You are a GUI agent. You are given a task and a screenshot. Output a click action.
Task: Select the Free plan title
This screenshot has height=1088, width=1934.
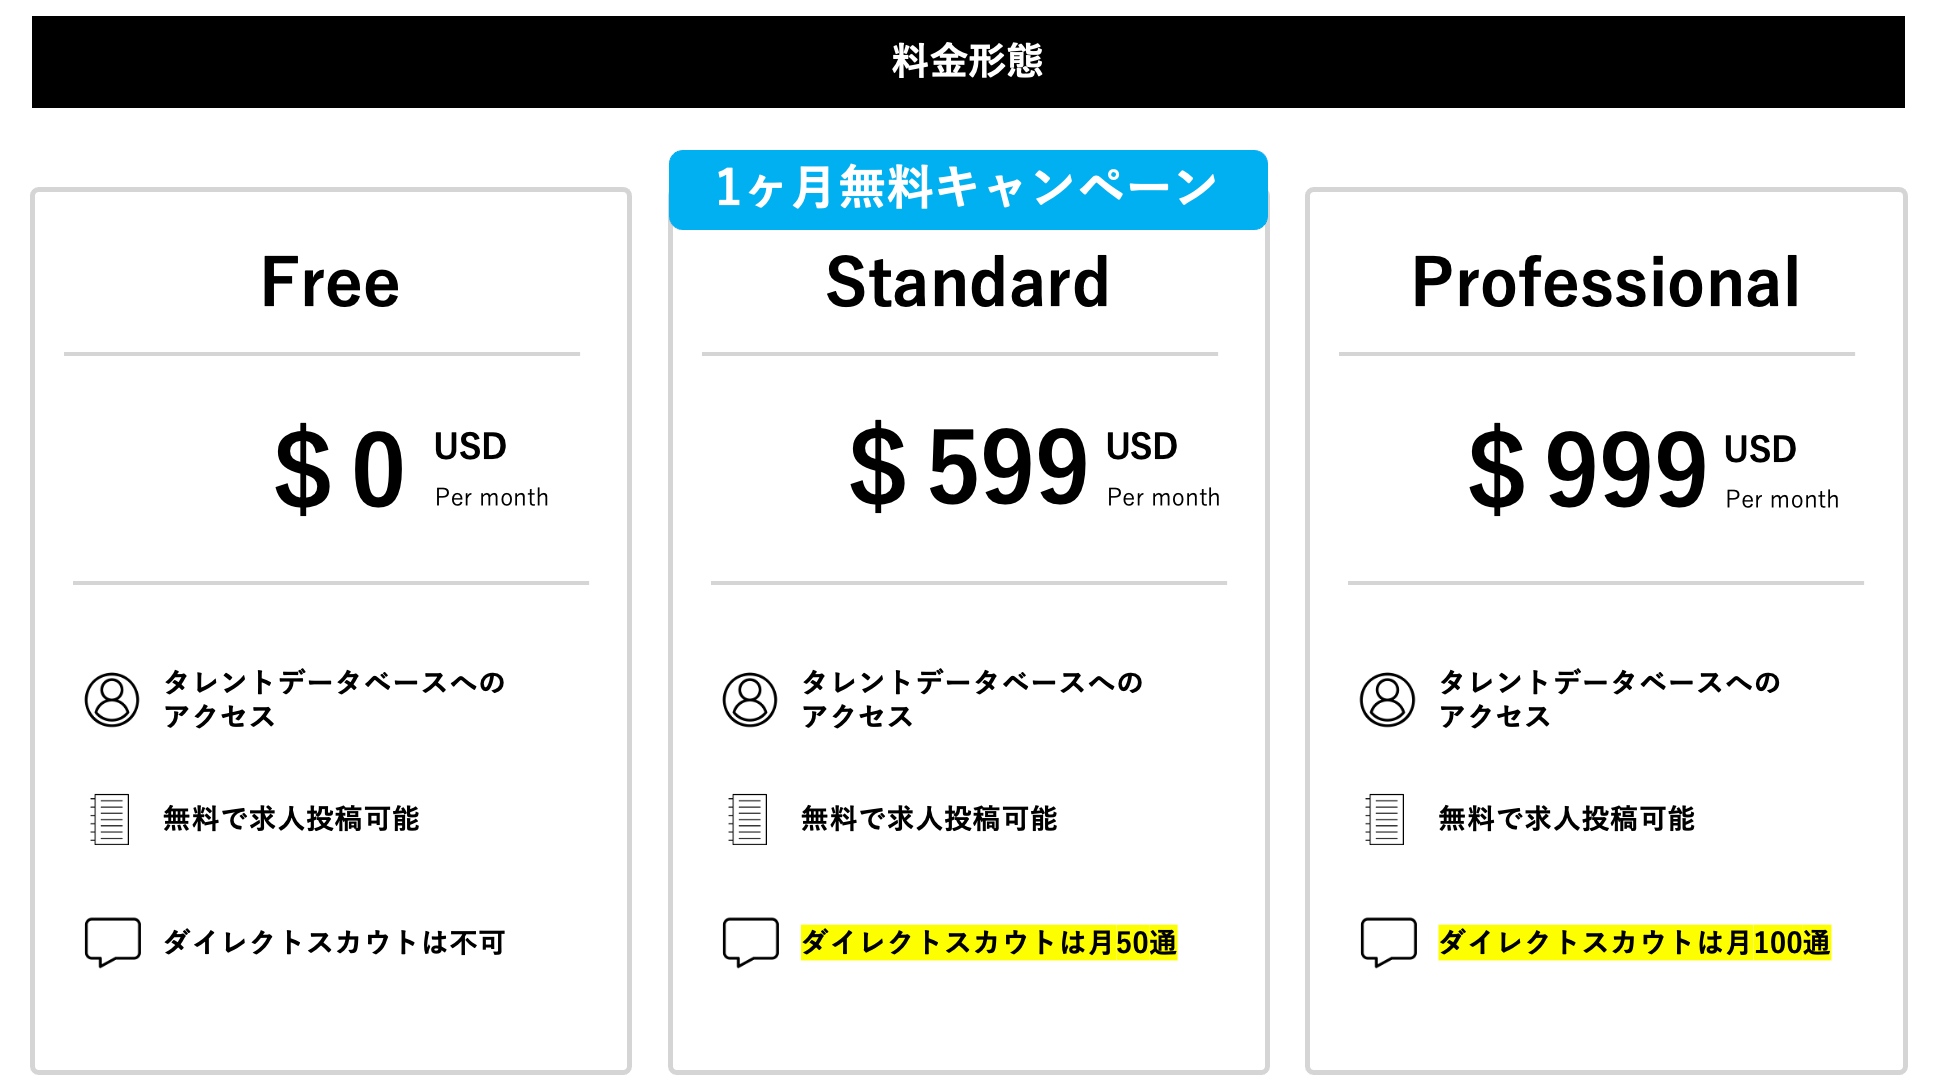click(330, 283)
